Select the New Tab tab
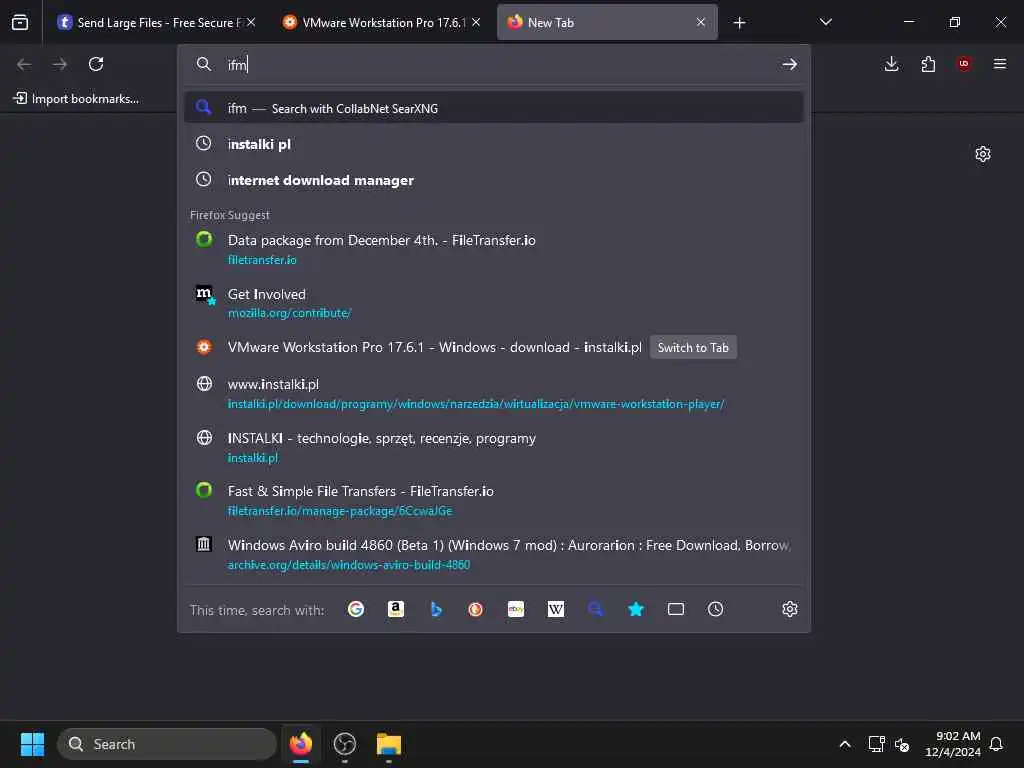This screenshot has width=1024, height=768. 607,22
